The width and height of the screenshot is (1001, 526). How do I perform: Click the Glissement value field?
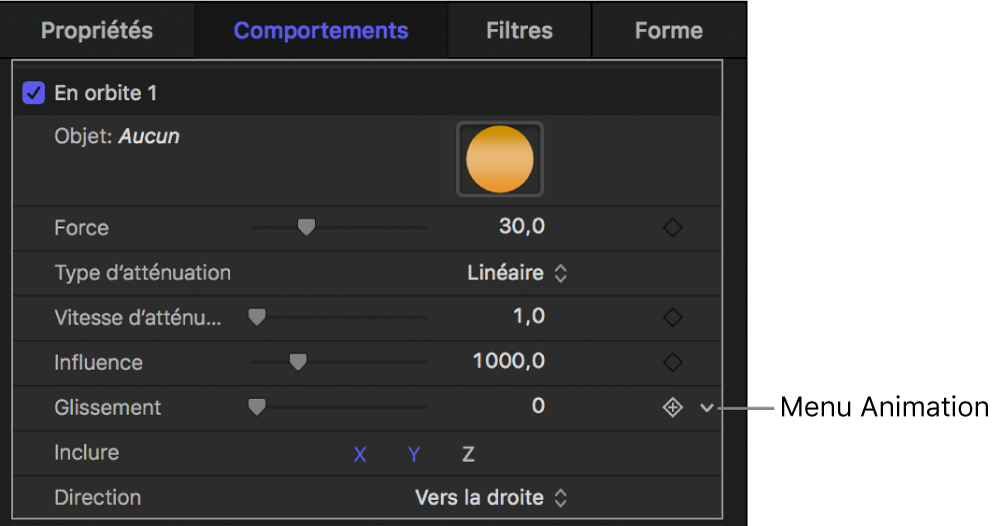(x=538, y=406)
